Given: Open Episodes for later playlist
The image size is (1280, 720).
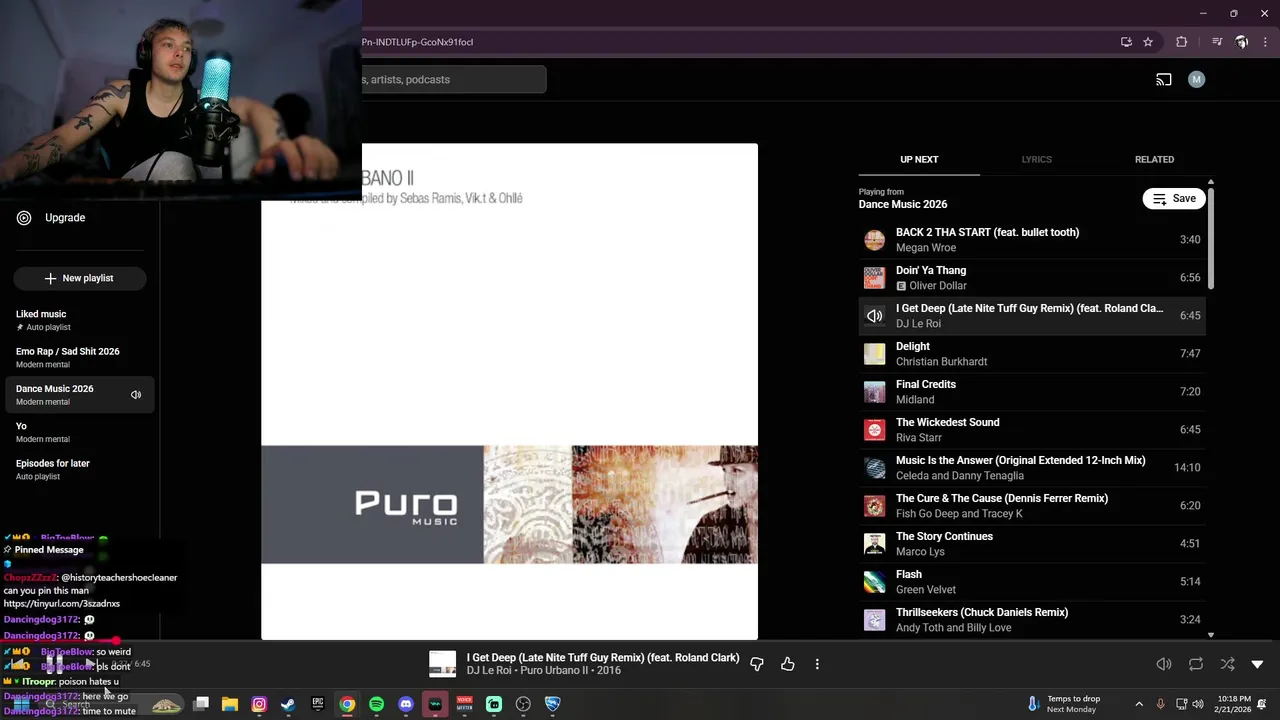Looking at the screenshot, I should (80, 469).
